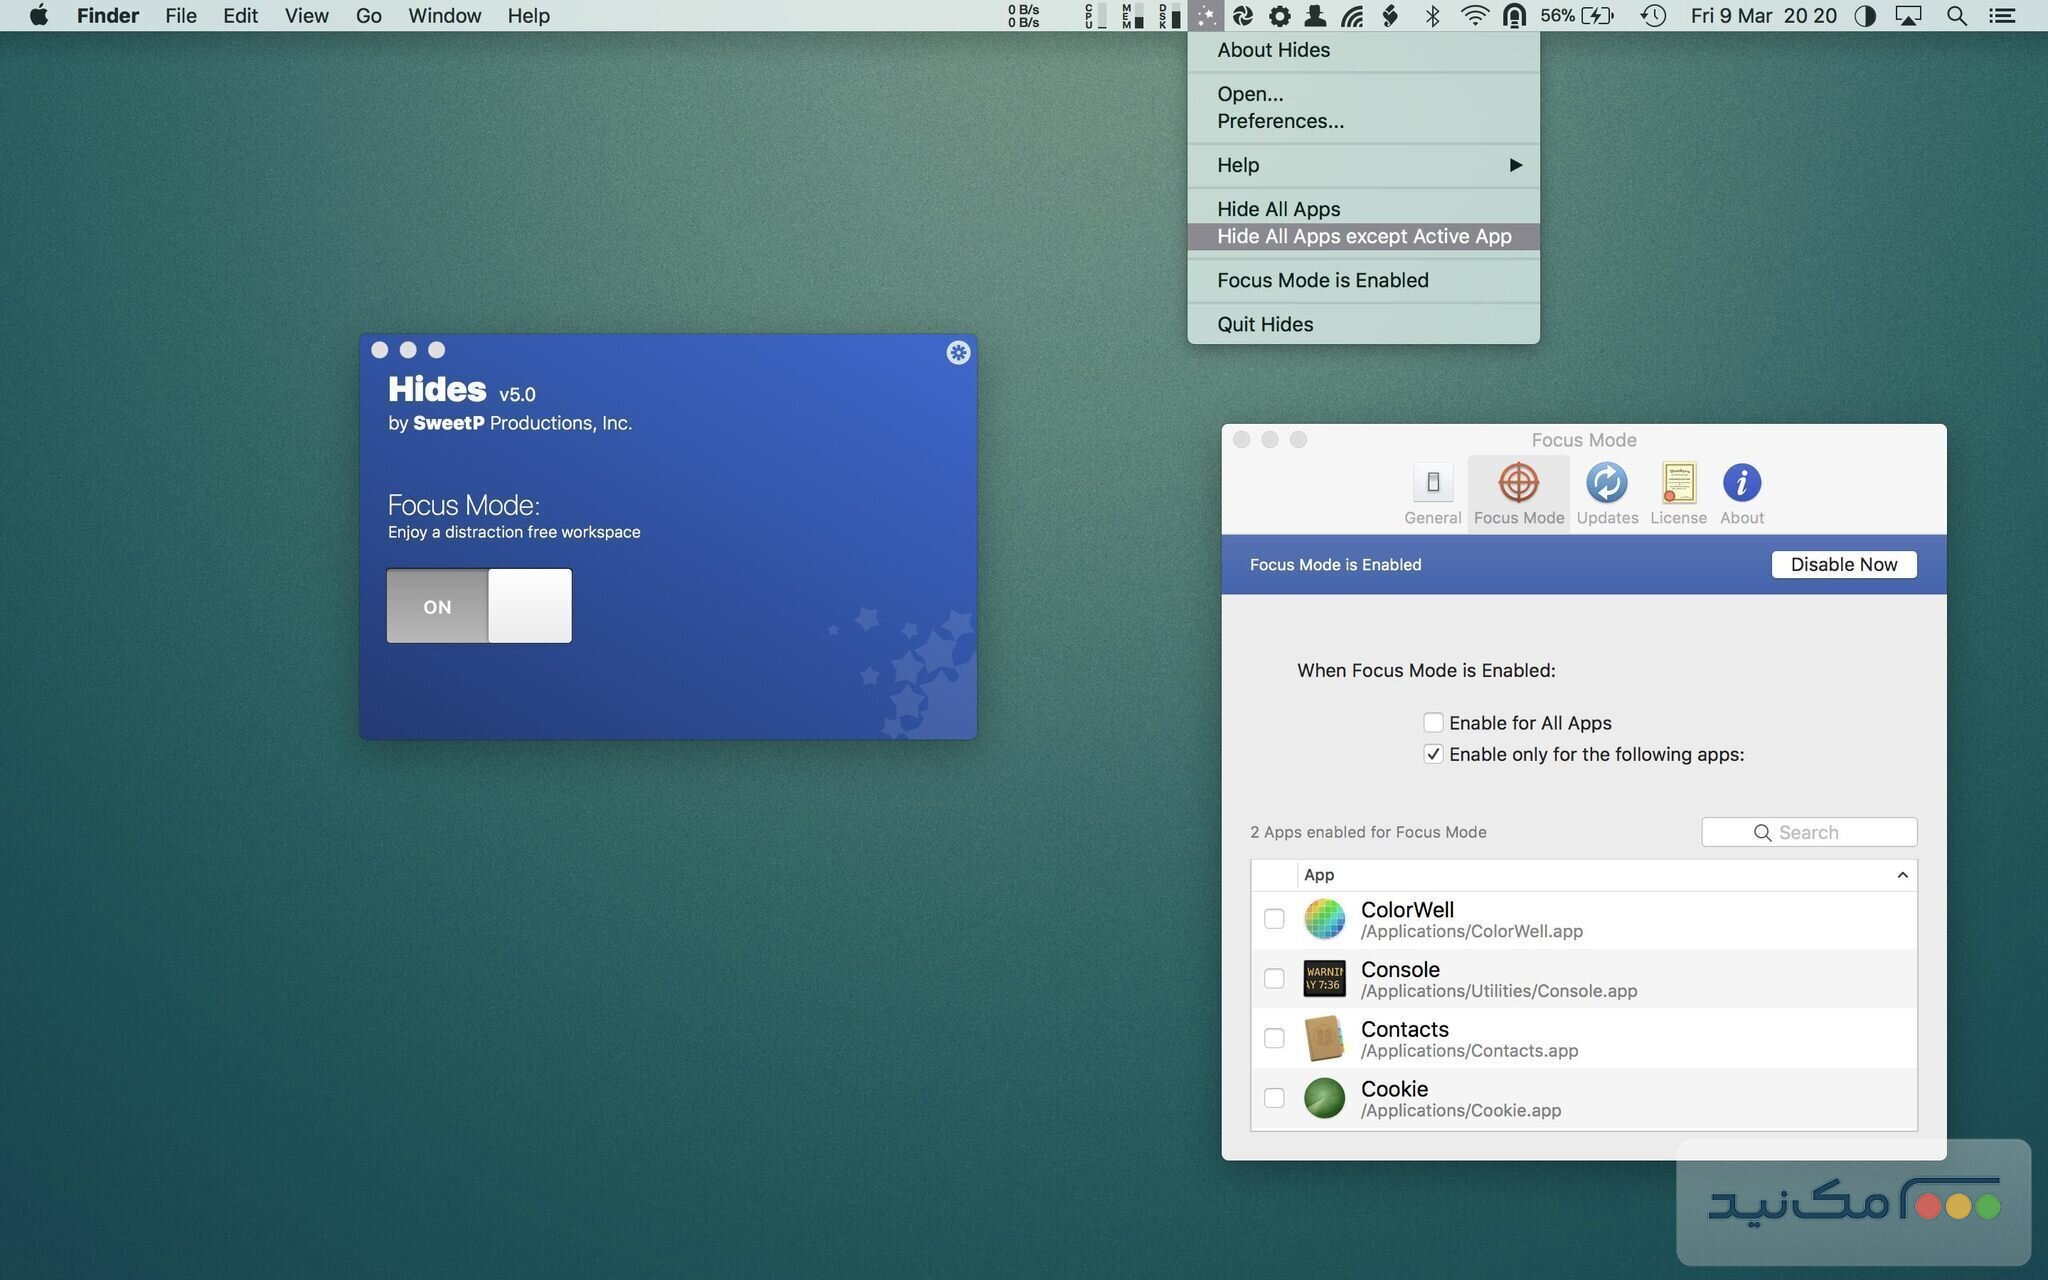2048x1280 pixels.
Task: Click the app Search field
Action: point(1808,832)
